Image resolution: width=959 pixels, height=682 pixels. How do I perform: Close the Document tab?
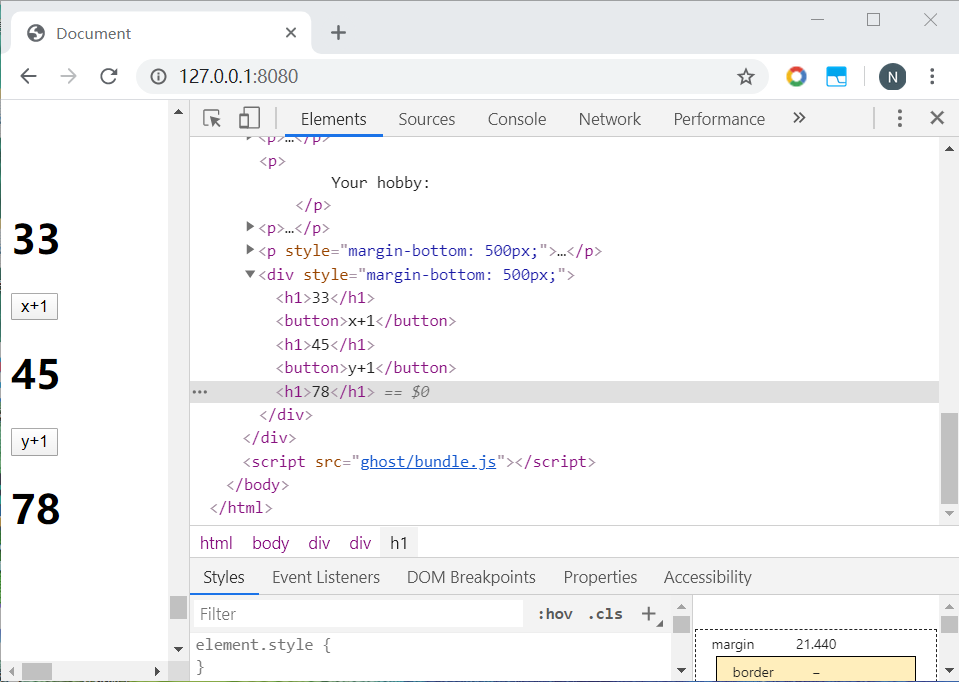291,32
